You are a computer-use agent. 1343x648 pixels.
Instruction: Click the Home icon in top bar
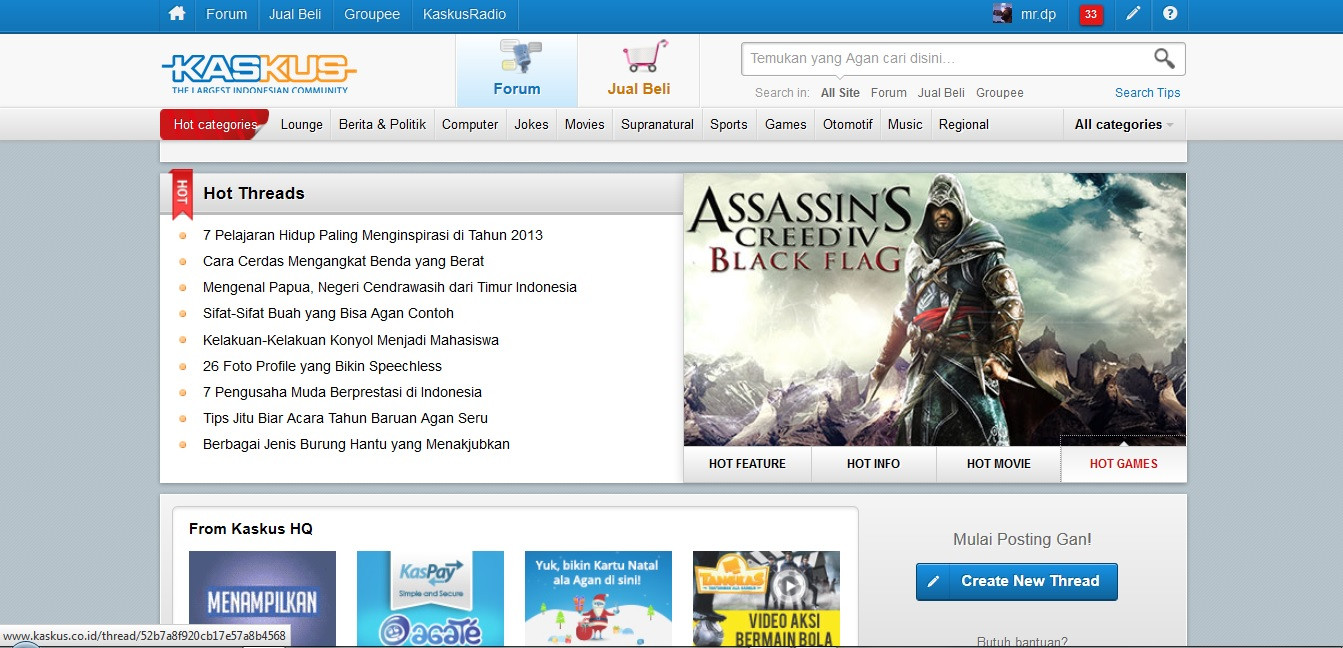pos(177,14)
